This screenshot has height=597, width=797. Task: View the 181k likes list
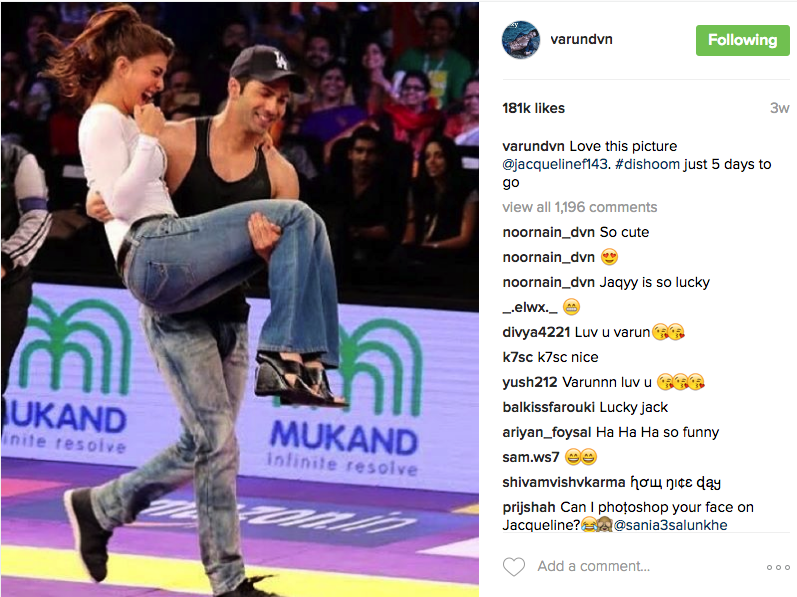533,108
